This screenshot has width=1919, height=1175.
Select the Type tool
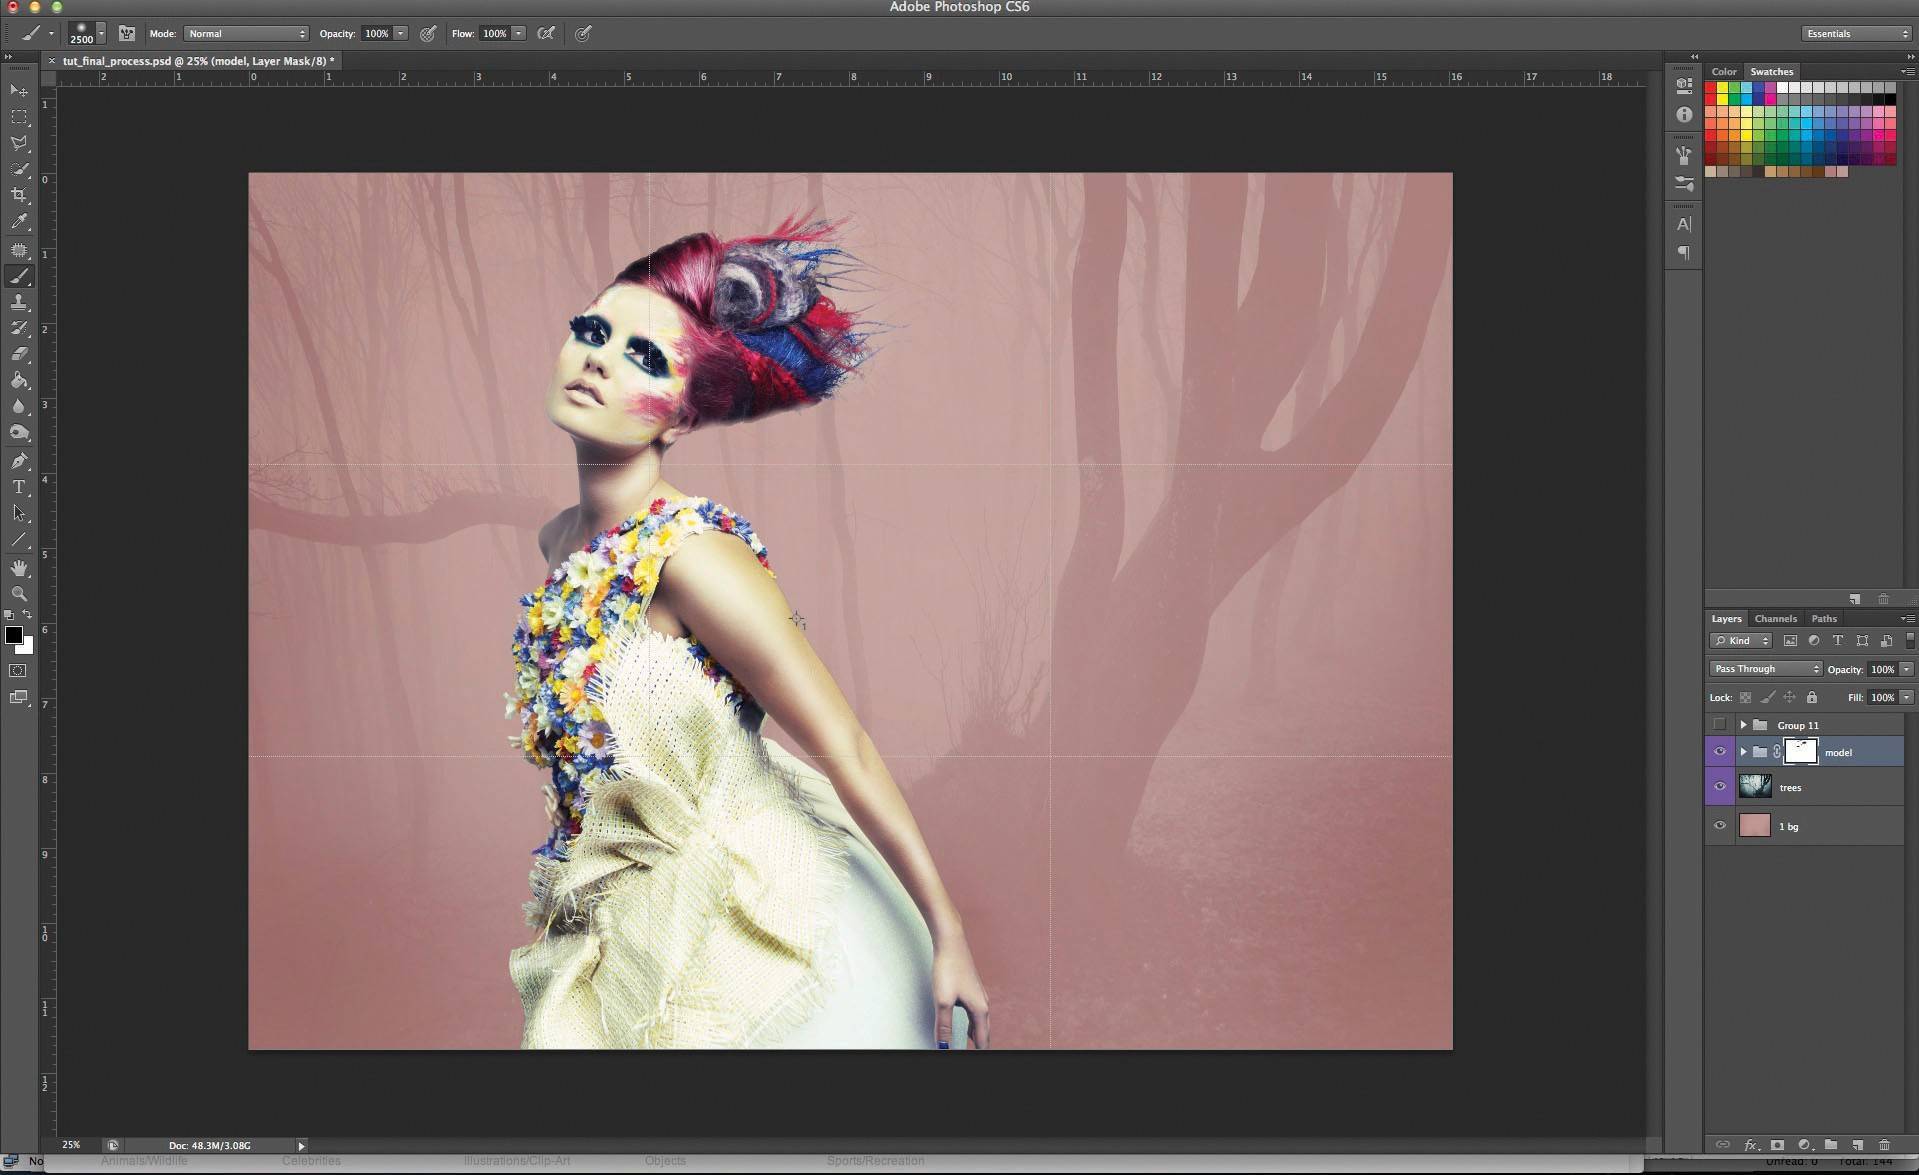click(x=19, y=487)
